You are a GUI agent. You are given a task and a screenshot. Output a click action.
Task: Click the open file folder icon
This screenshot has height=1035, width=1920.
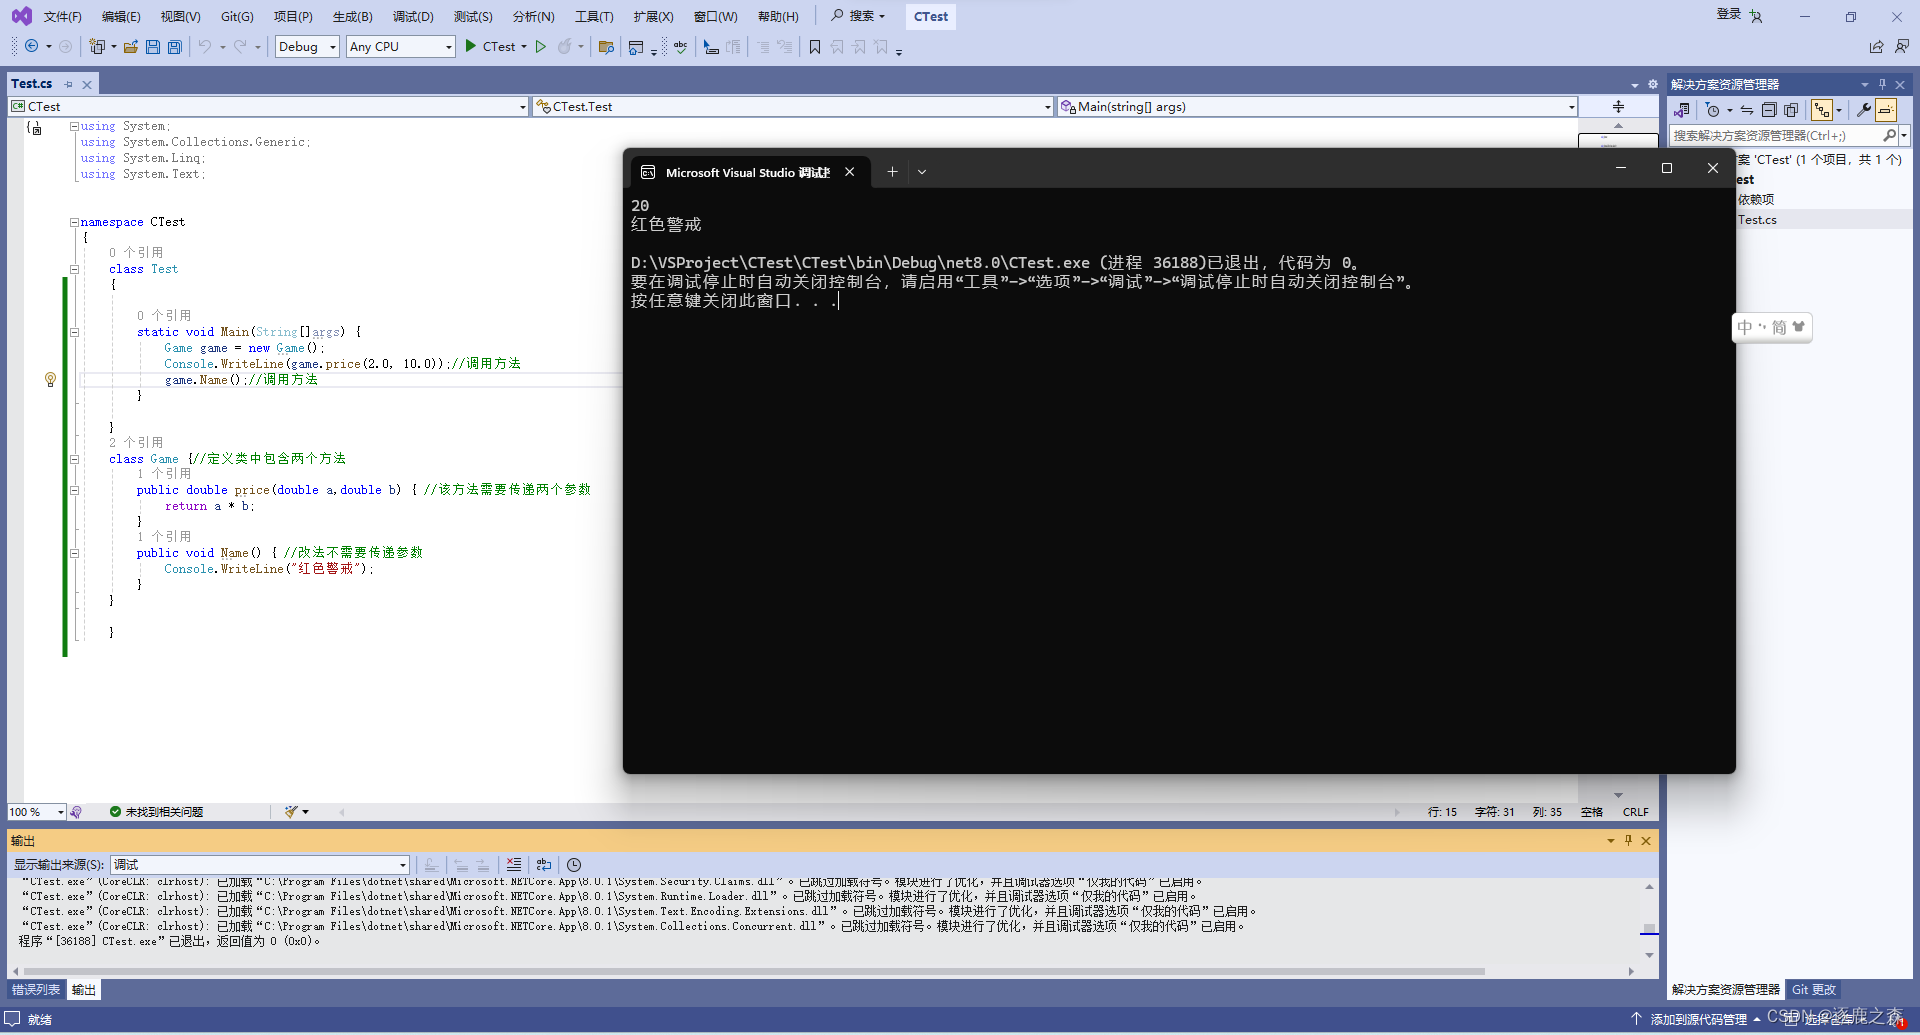click(131, 46)
